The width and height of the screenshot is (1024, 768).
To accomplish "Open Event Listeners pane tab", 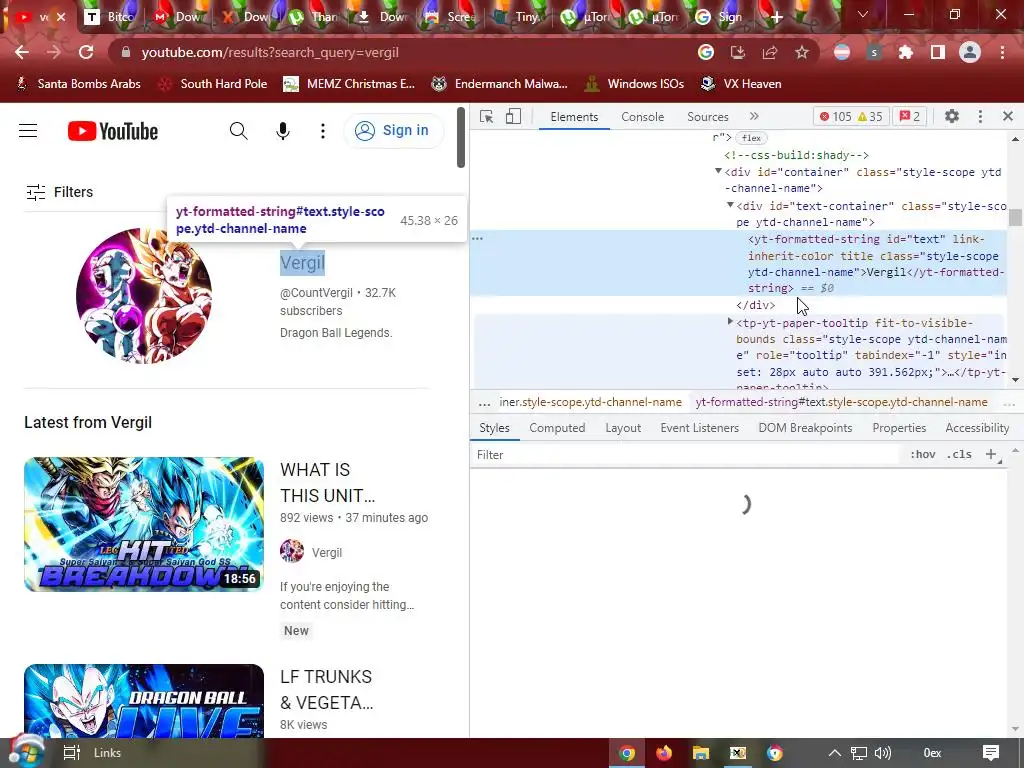I will pos(699,428).
